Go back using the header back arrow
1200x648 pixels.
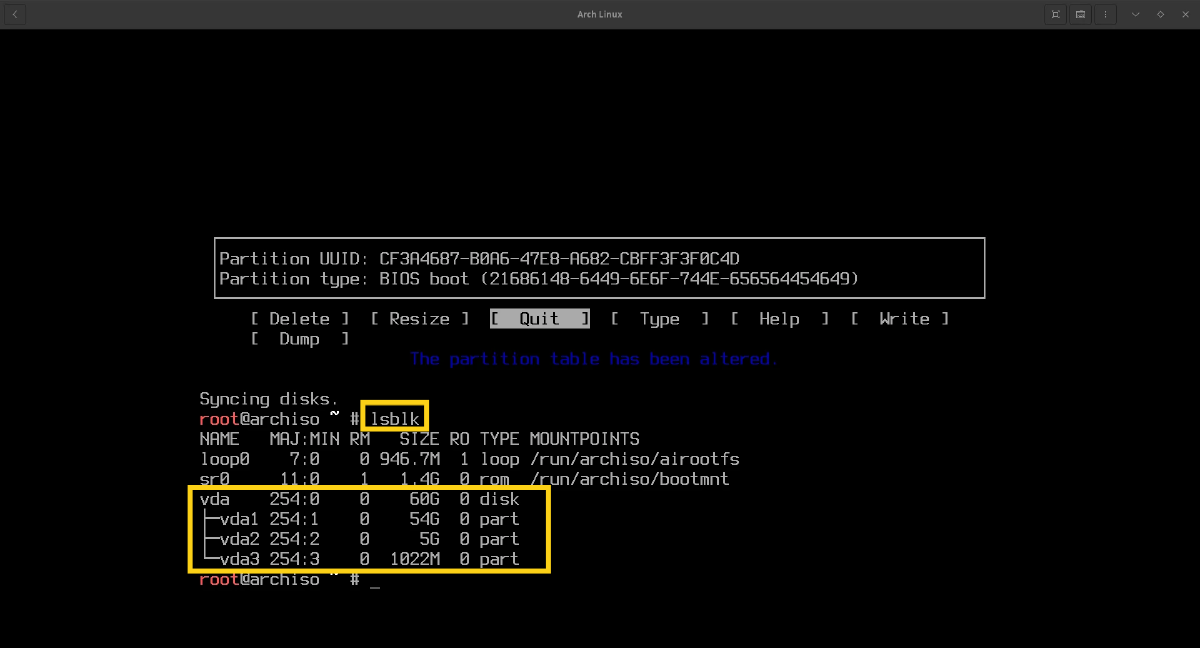(x=15, y=14)
